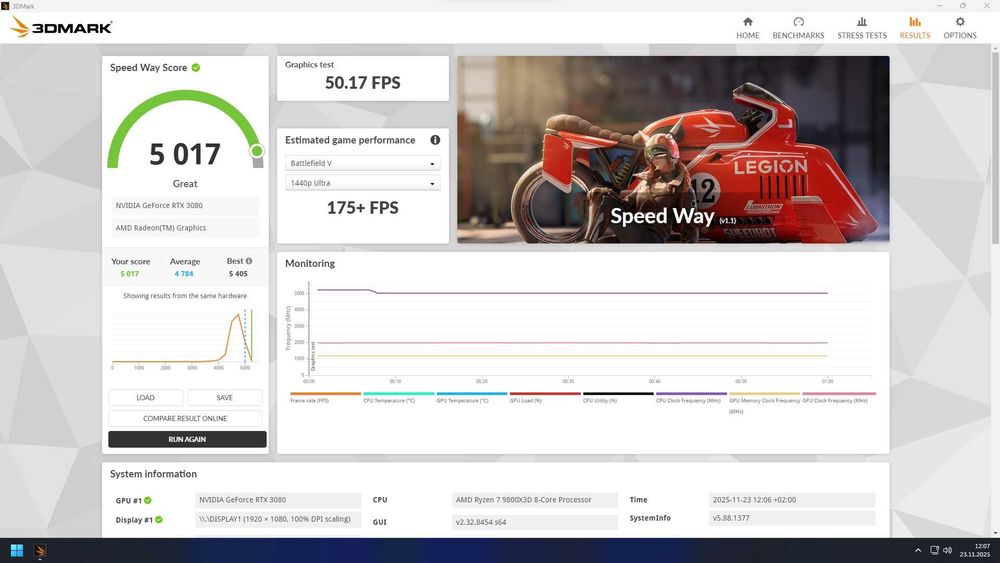The height and width of the screenshot is (563, 1000).
Task: Switch to the BENCHMARKS tab
Action: coord(798,28)
